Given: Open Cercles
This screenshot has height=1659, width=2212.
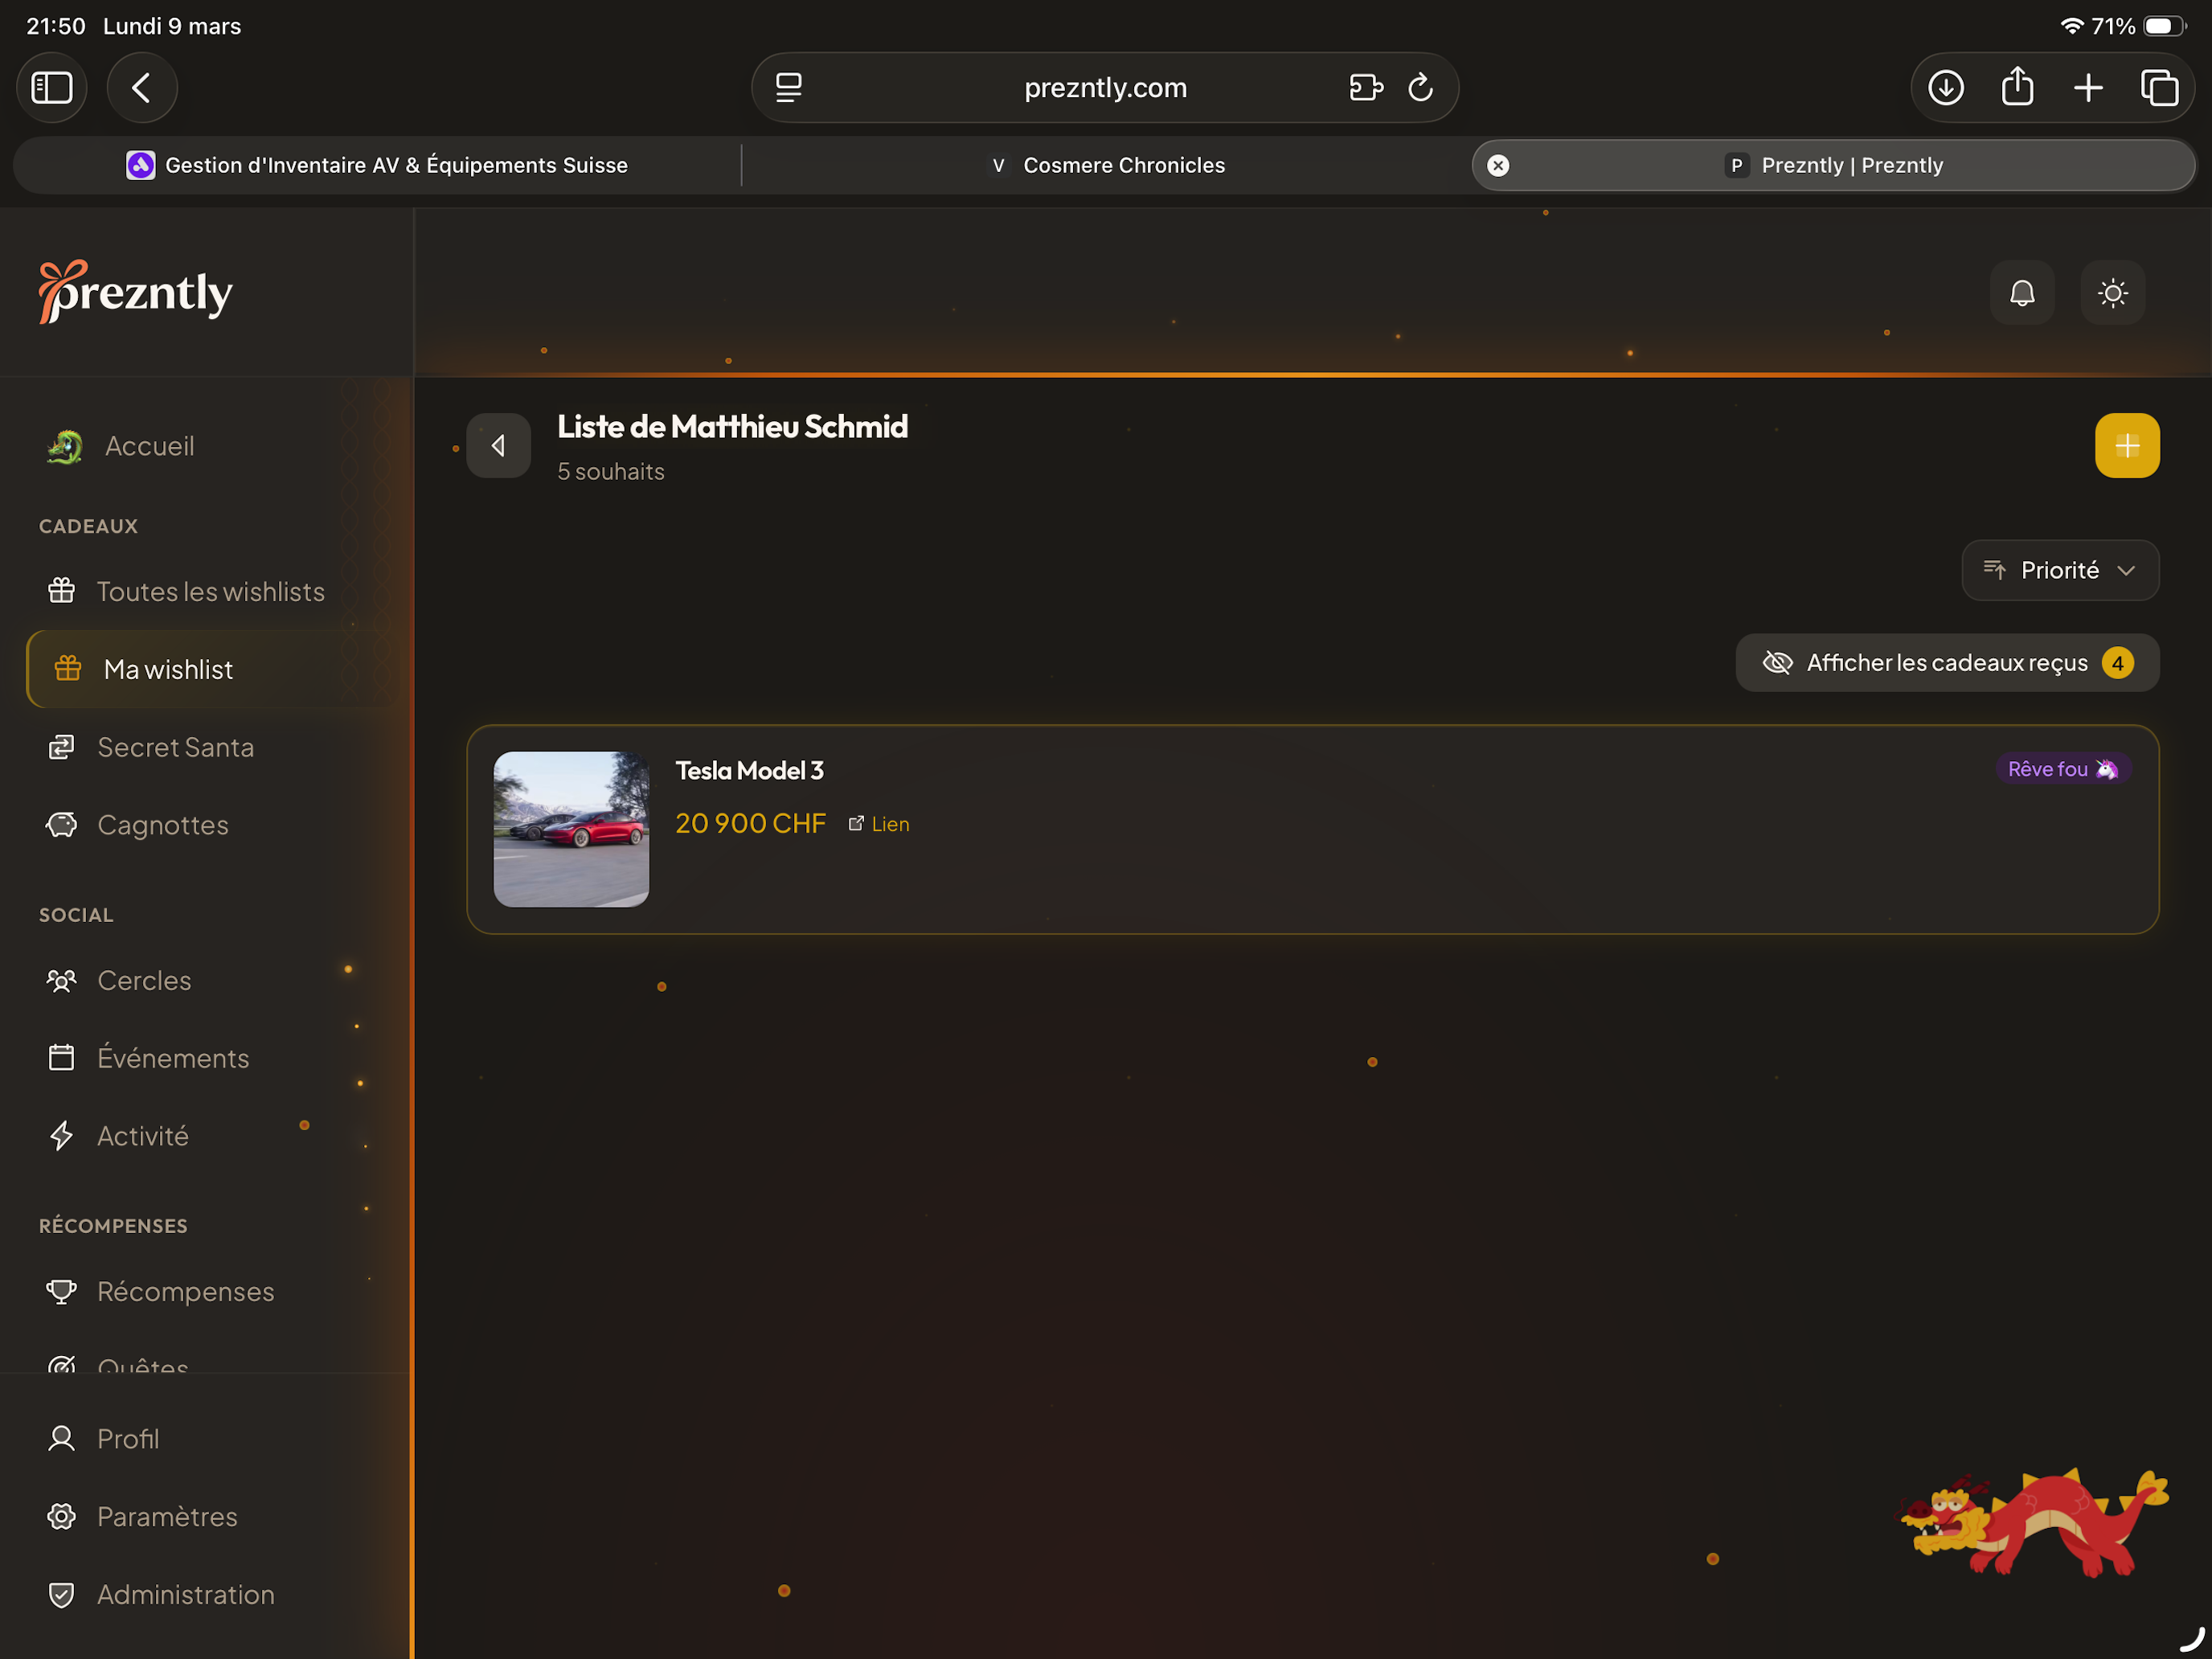Looking at the screenshot, I should click(206, 980).
